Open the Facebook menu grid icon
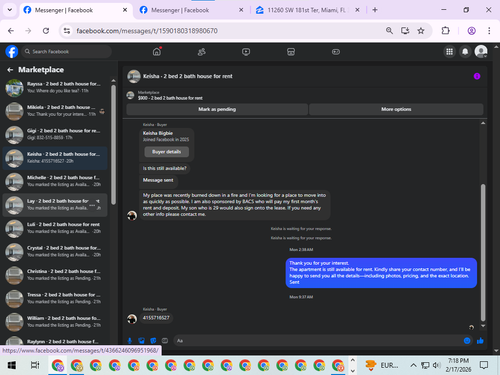 point(449,52)
